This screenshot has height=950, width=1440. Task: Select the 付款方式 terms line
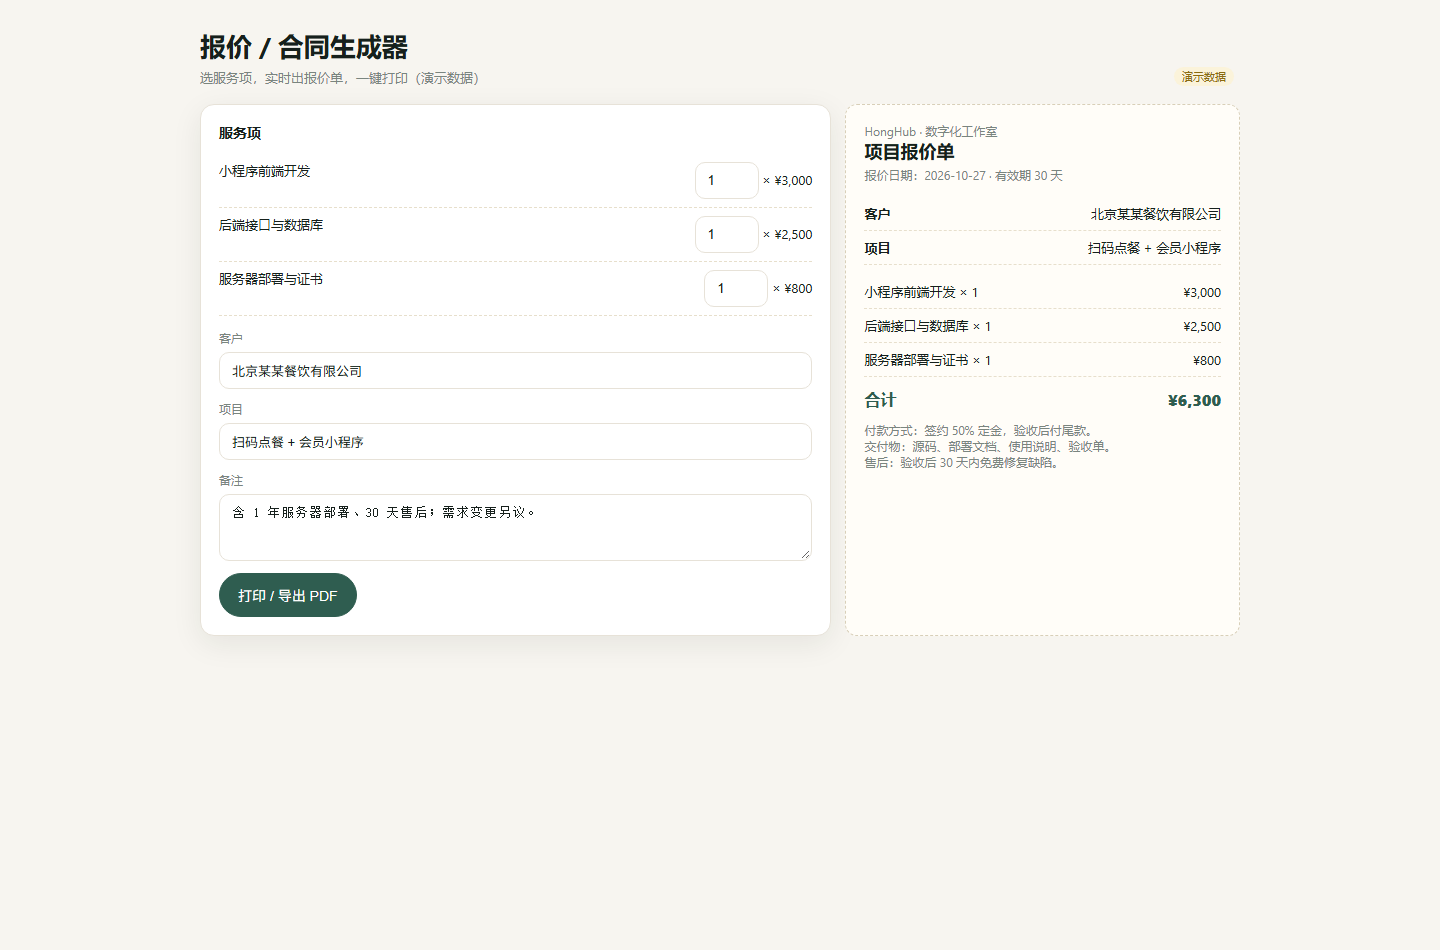[980, 431]
